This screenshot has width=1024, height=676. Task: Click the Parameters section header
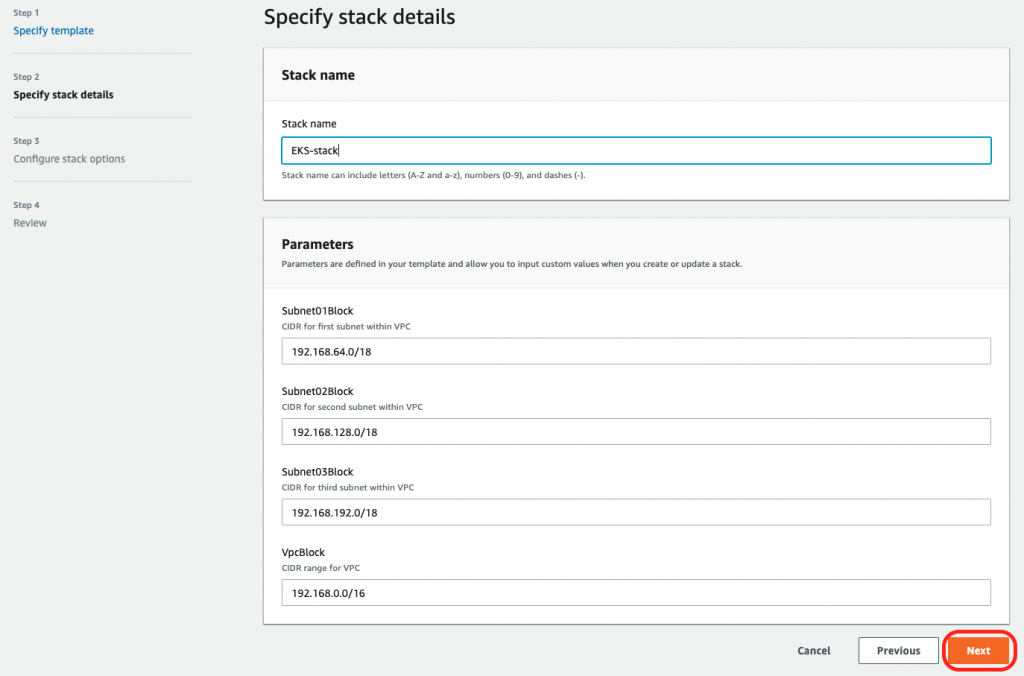[x=318, y=244]
